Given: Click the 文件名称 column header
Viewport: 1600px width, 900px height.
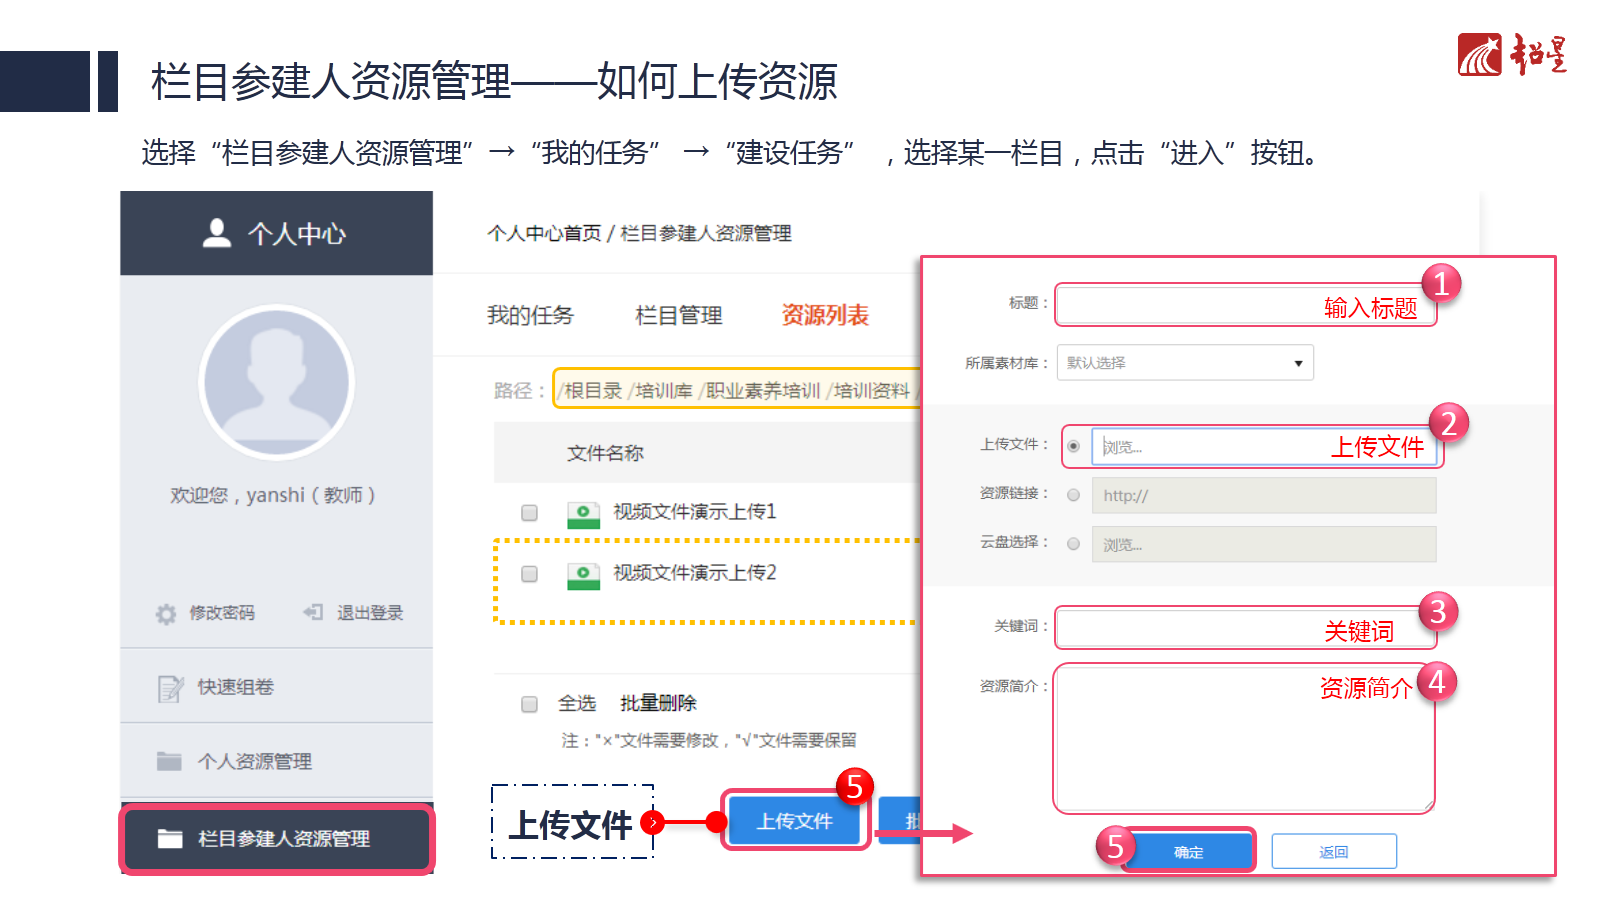Looking at the screenshot, I should 605,453.
